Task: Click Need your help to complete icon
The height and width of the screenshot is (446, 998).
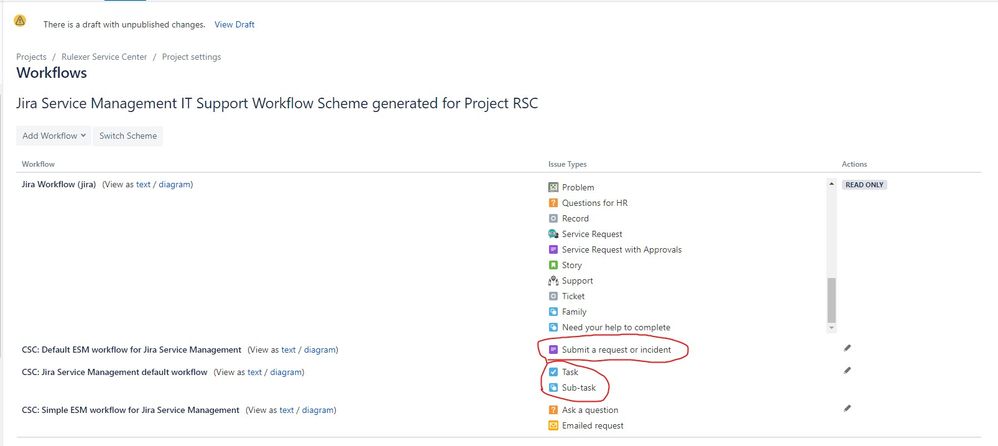Action: (553, 328)
